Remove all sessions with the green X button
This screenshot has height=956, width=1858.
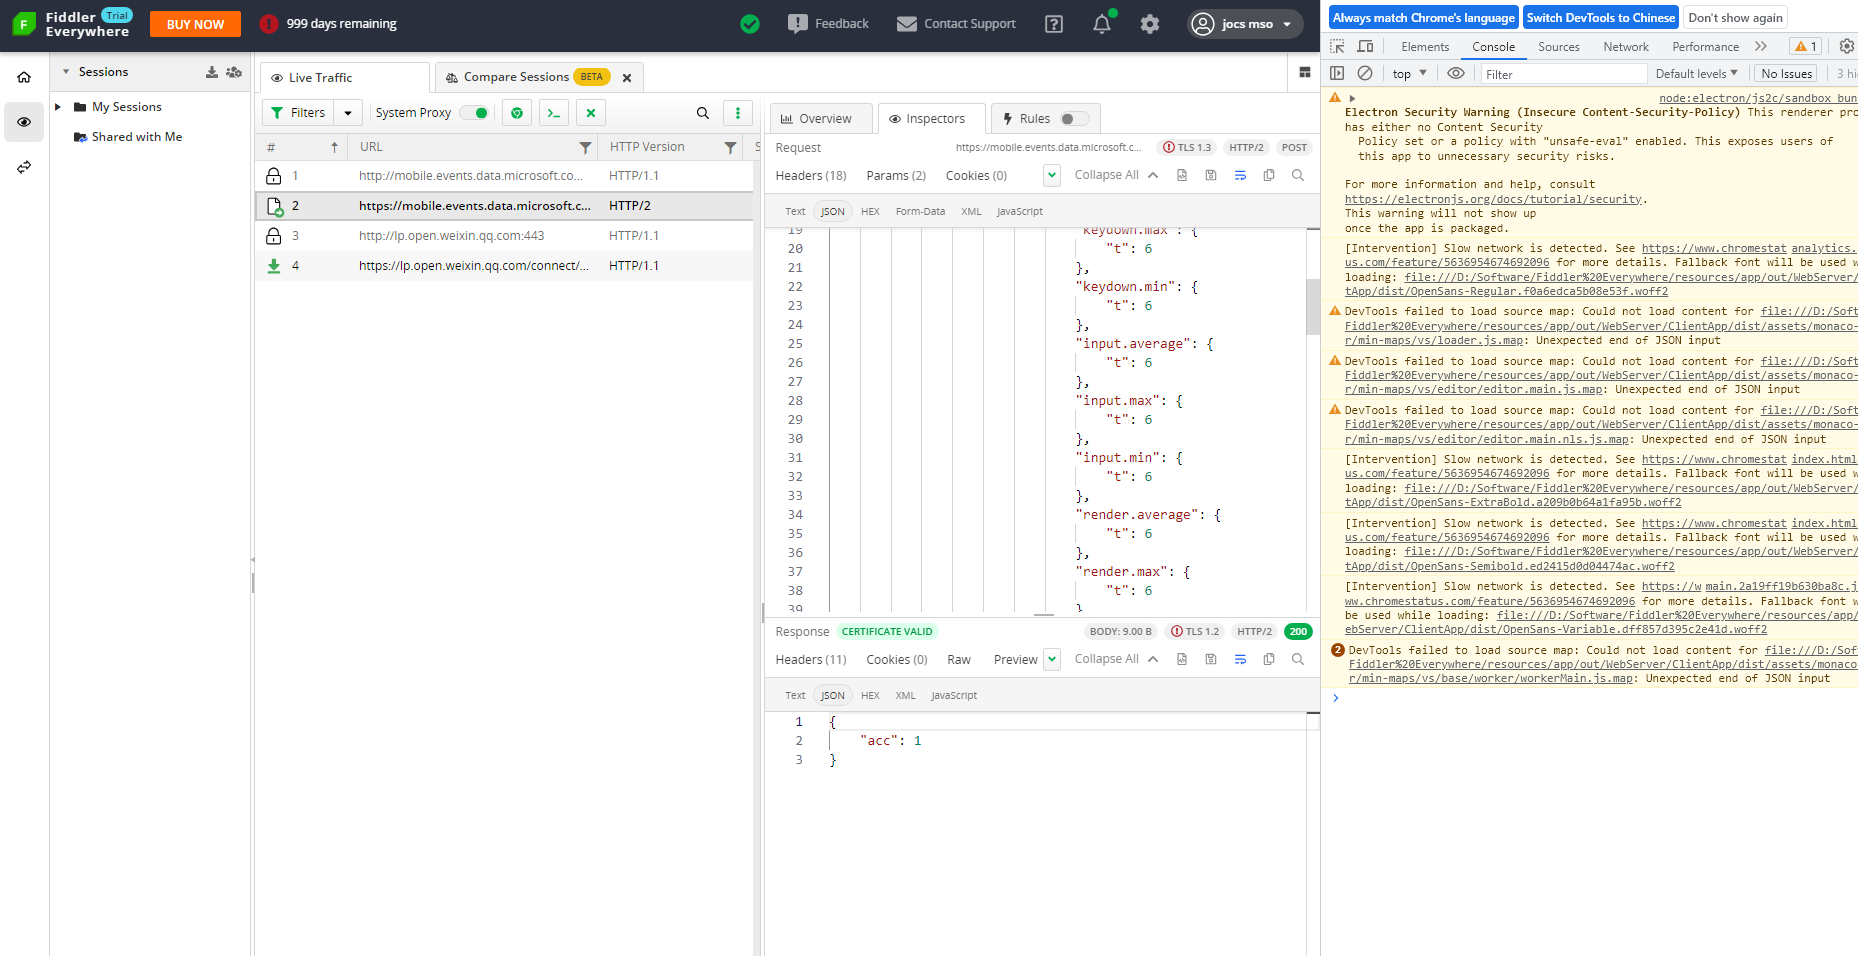591,113
